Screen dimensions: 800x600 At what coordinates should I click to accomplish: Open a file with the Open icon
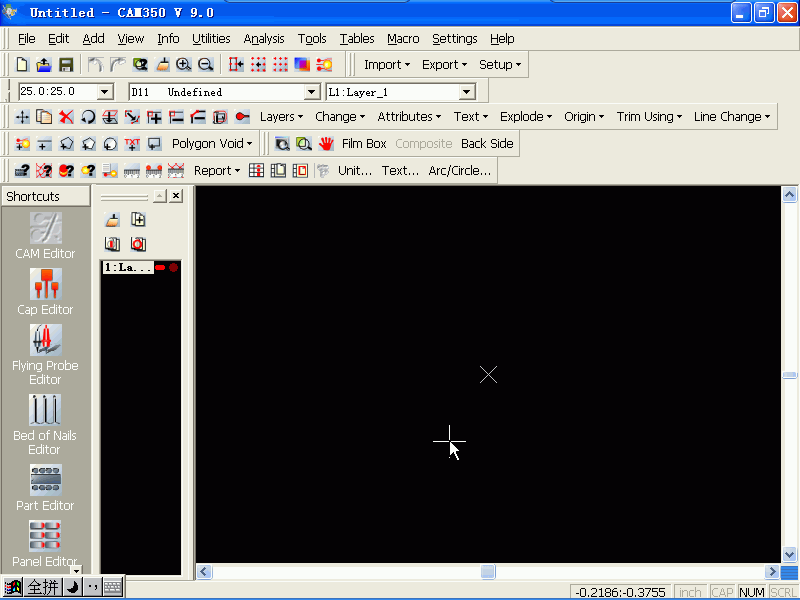coord(43,64)
